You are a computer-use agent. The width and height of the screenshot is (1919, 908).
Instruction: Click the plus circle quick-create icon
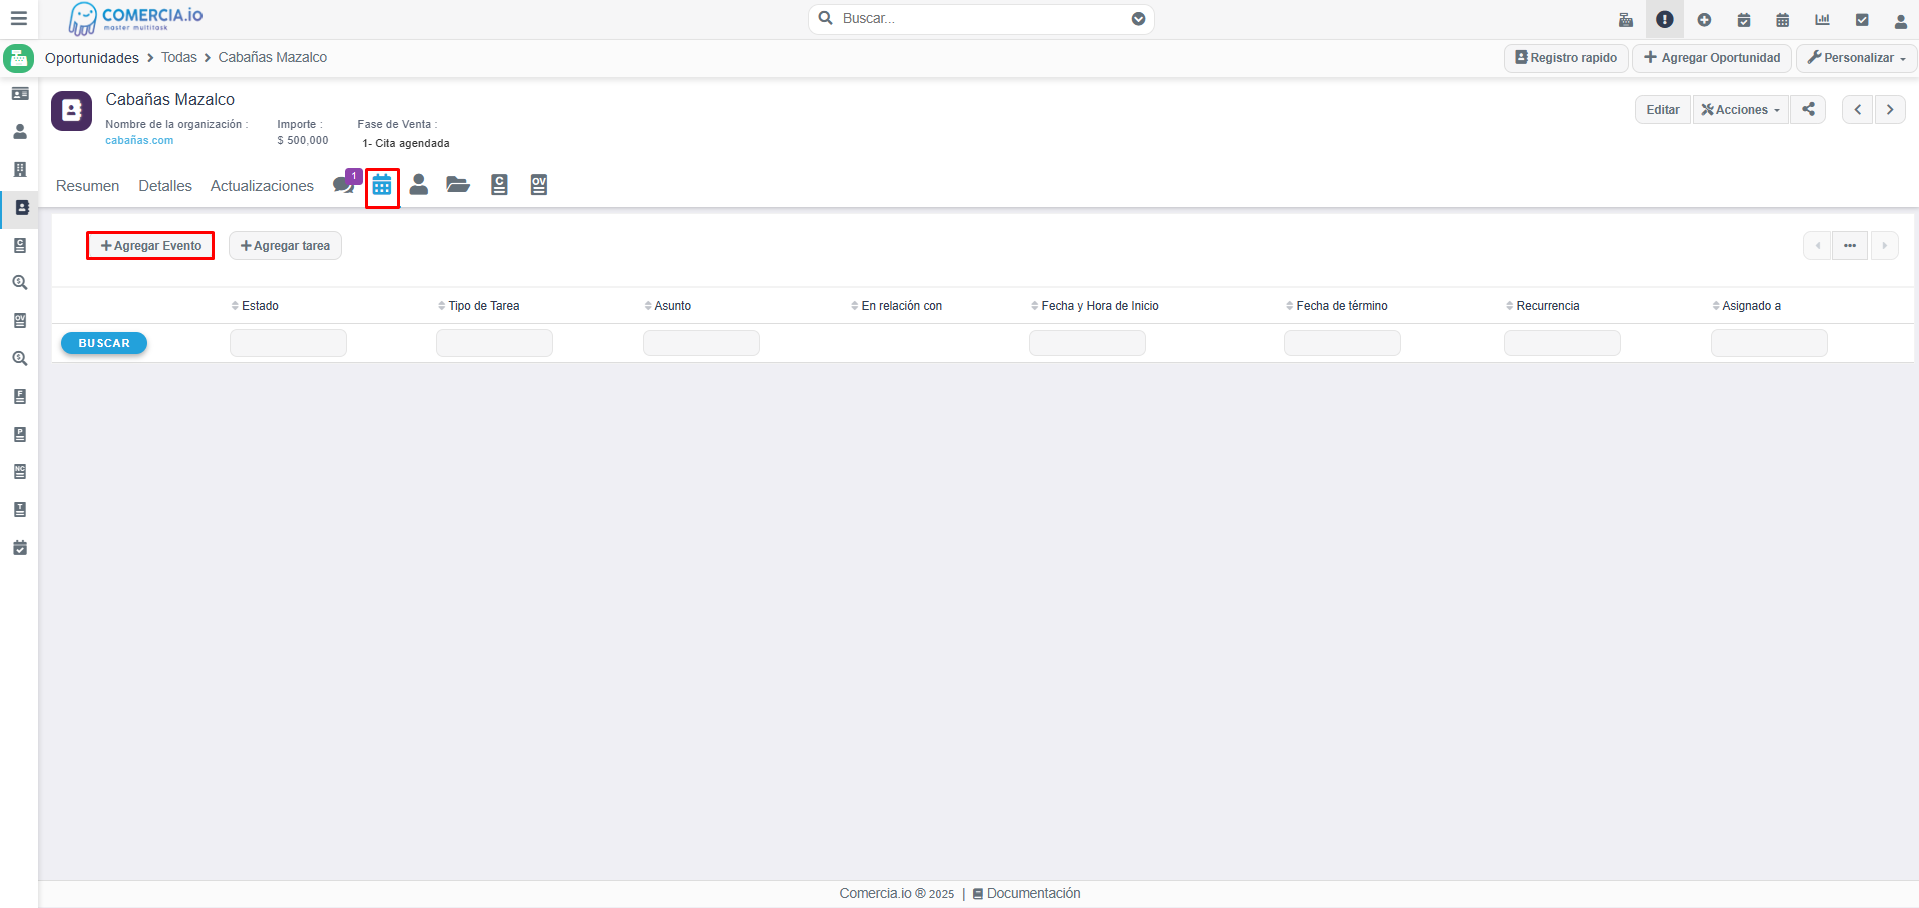[x=1704, y=20]
